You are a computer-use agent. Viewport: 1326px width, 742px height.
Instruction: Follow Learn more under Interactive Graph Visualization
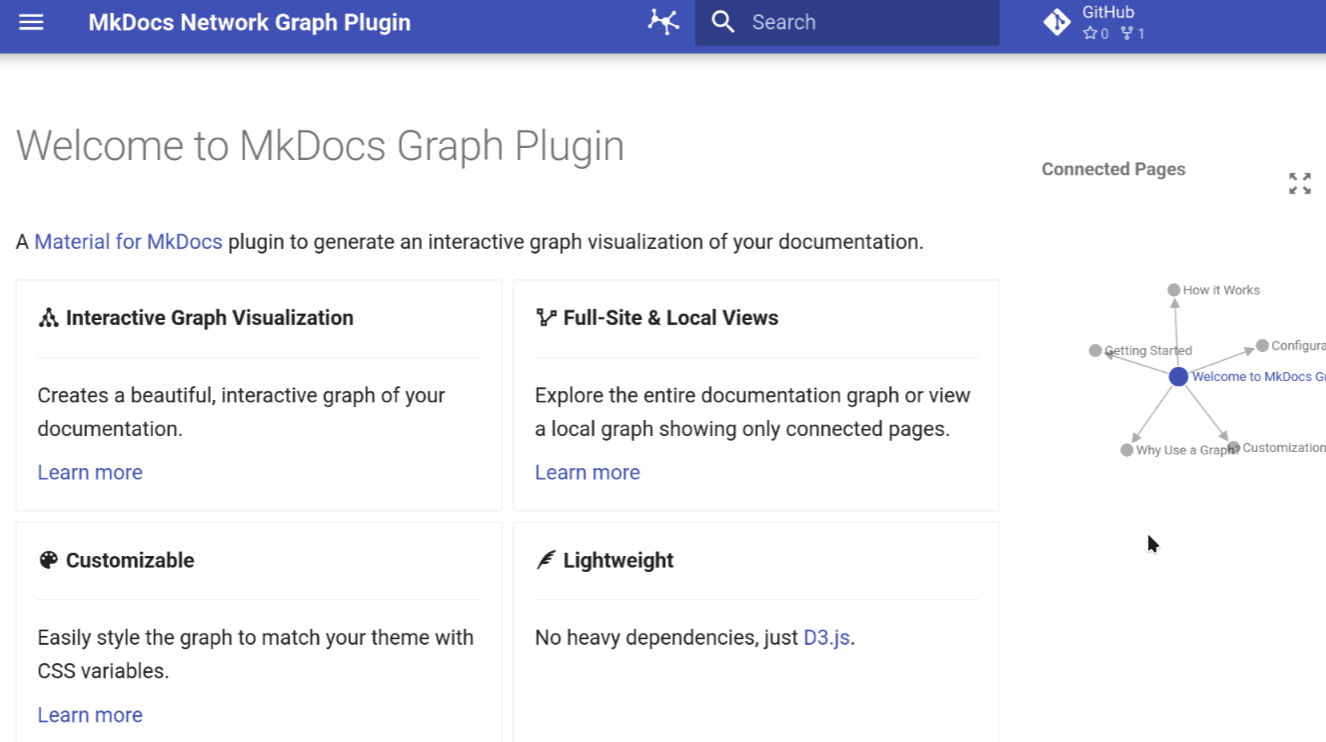[x=90, y=472]
